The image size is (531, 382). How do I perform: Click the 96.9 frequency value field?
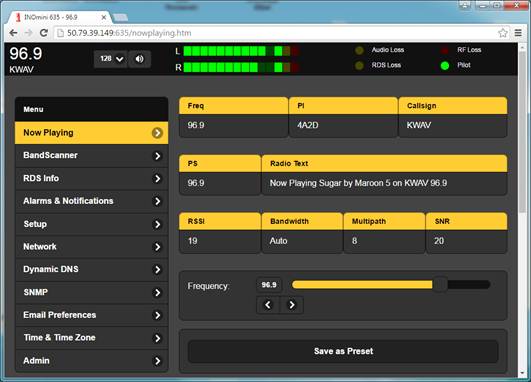click(269, 285)
